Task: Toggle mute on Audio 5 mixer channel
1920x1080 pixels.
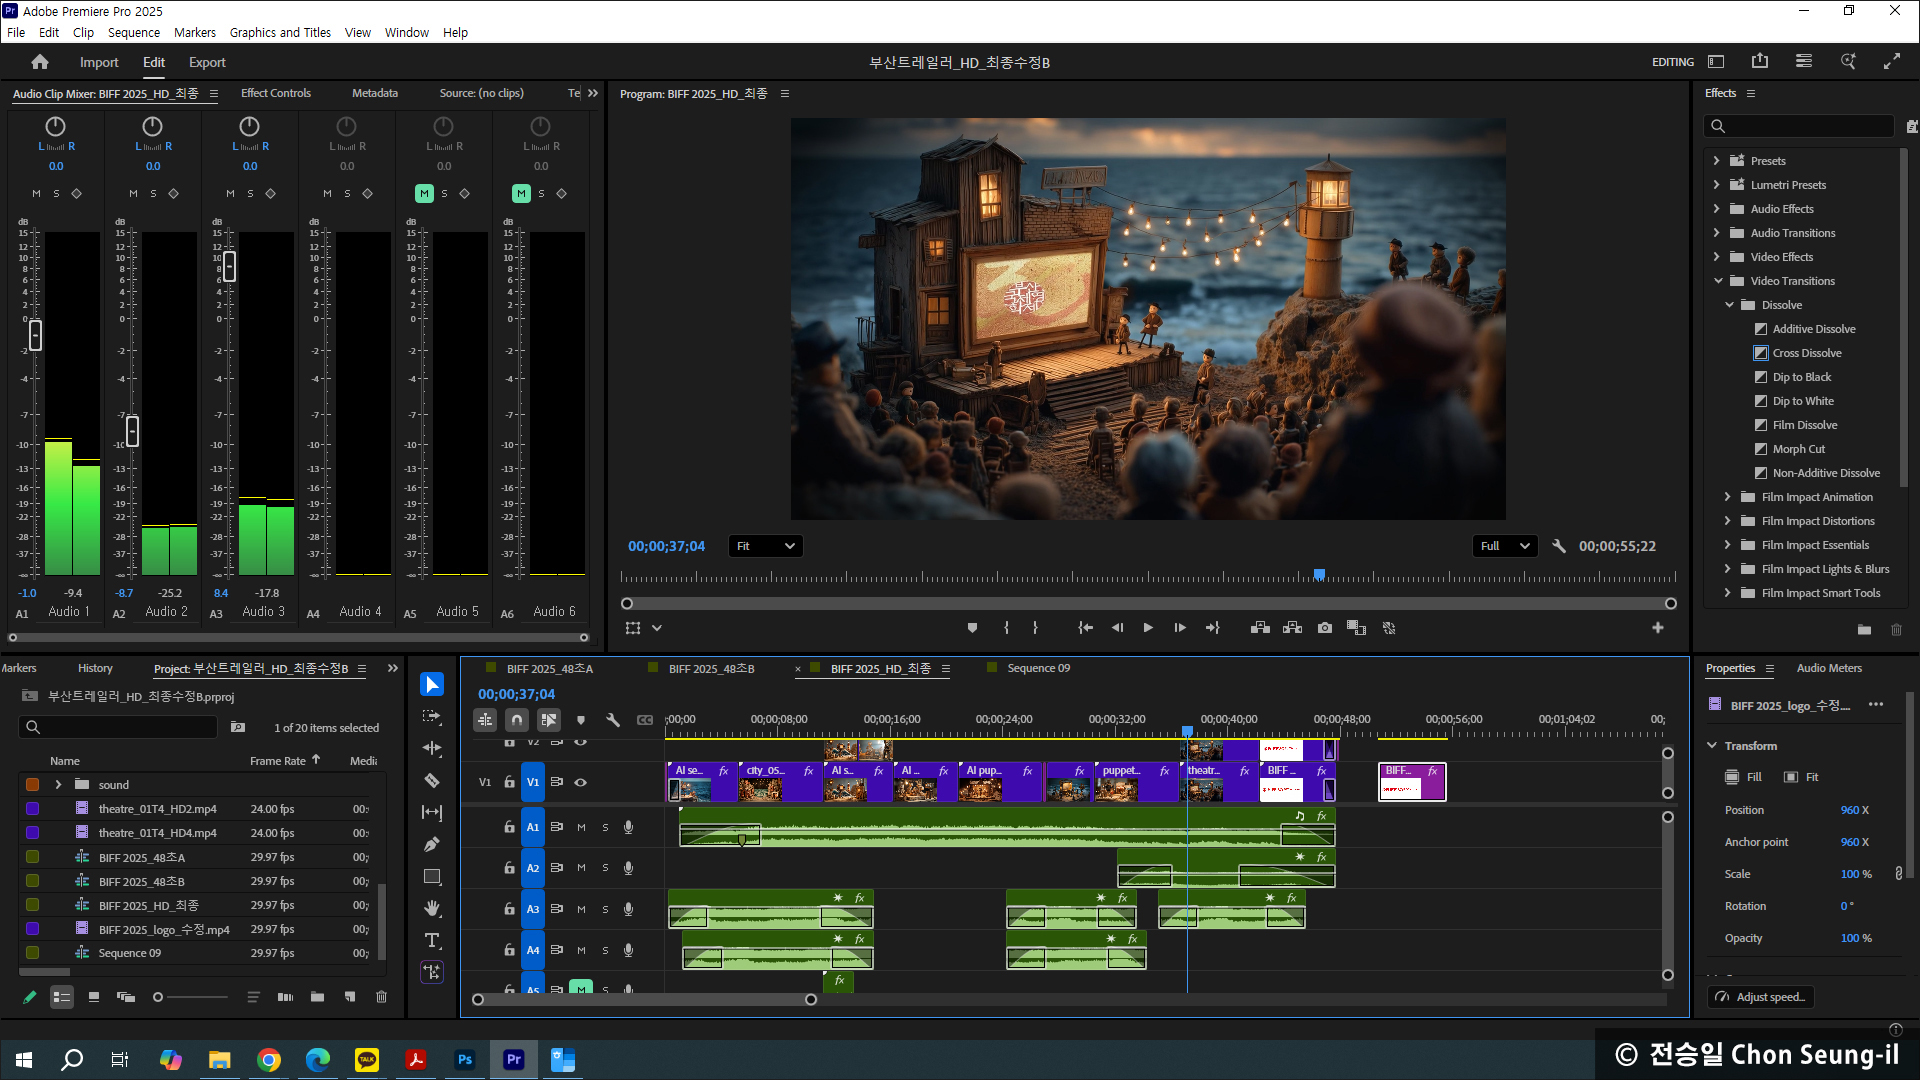Action: pyautogui.click(x=424, y=193)
